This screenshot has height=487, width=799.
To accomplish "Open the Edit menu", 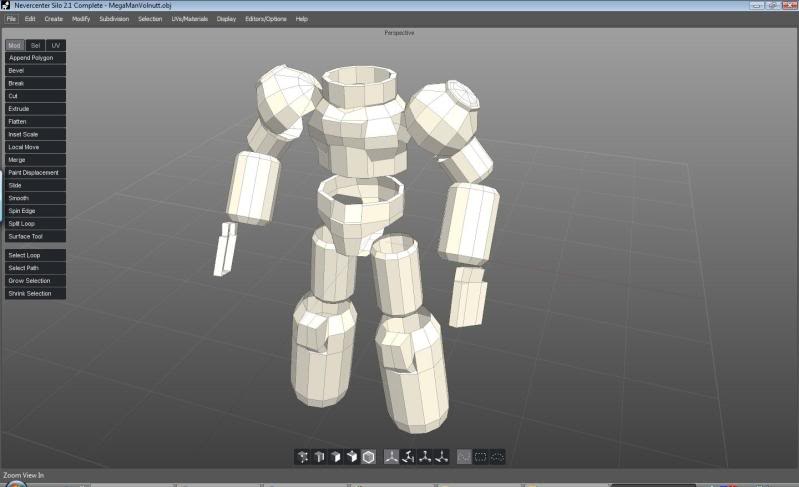I will click(x=30, y=19).
